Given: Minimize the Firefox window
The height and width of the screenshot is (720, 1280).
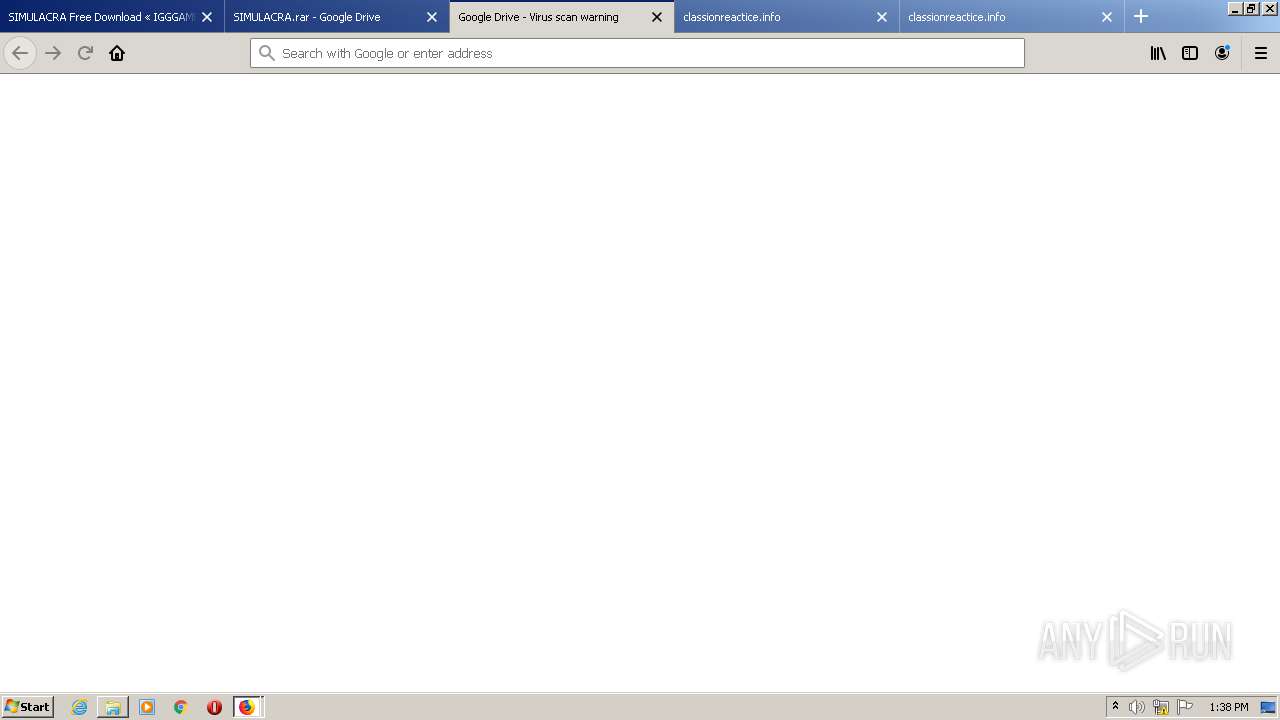Looking at the screenshot, I should point(1235,8).
